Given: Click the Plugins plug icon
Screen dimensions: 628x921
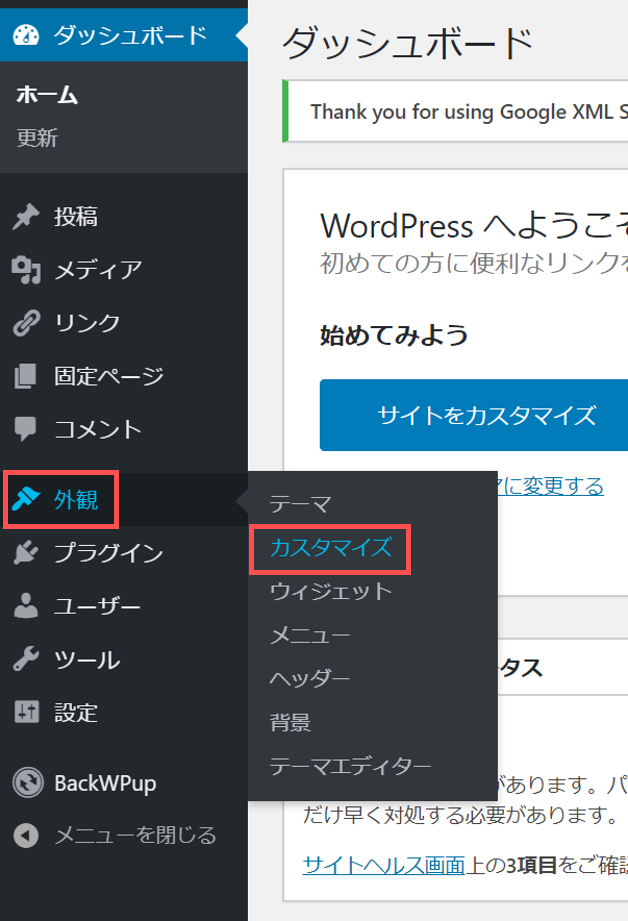Looking at the screenshot, I should (x=26, y=553).
